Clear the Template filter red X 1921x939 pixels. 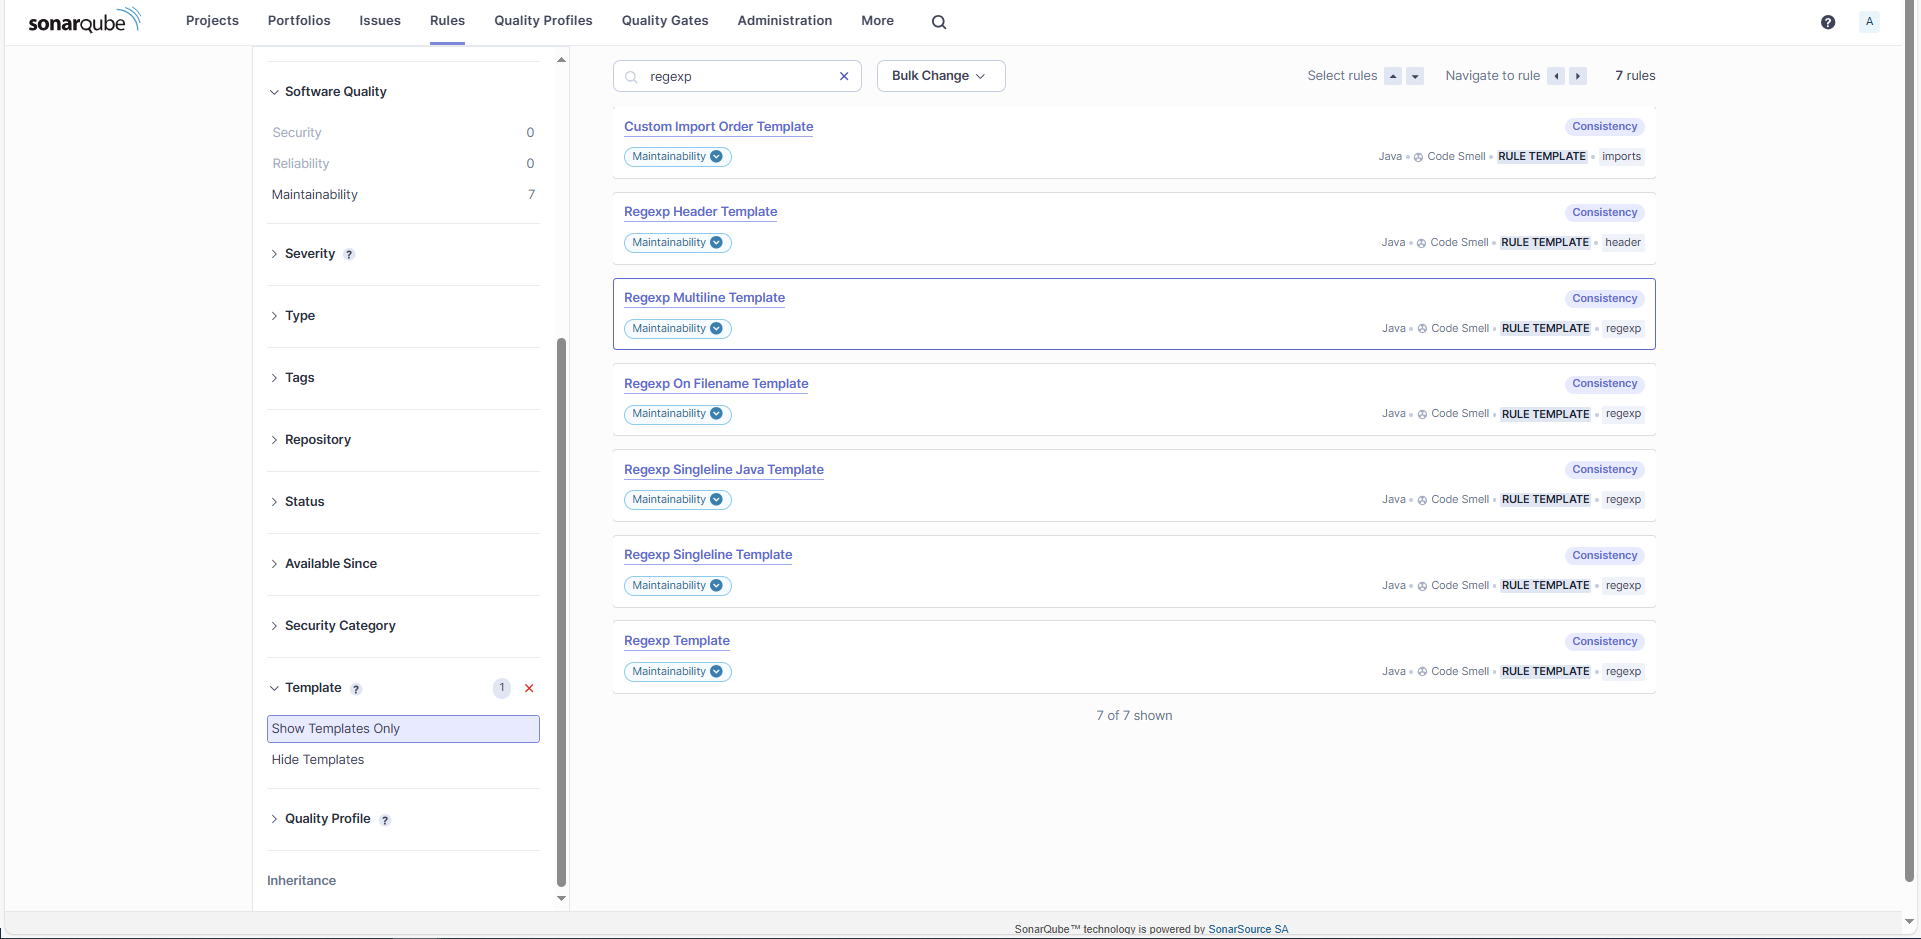tap(529, 688)
